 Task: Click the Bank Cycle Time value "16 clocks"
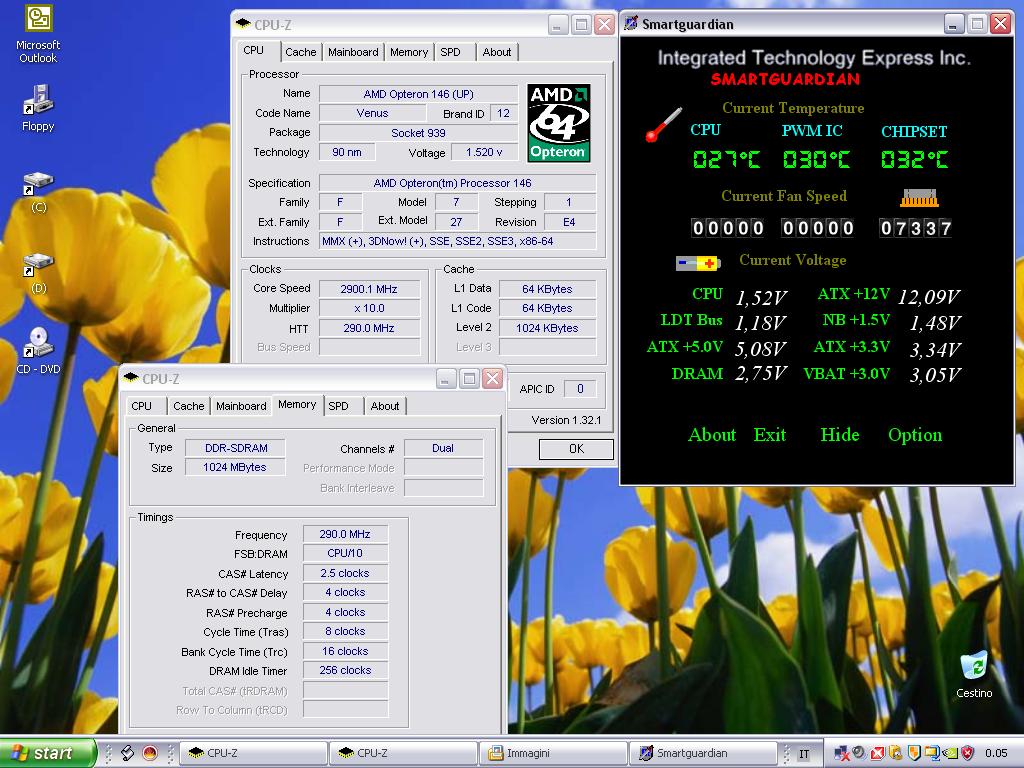(x=345, y=651)
